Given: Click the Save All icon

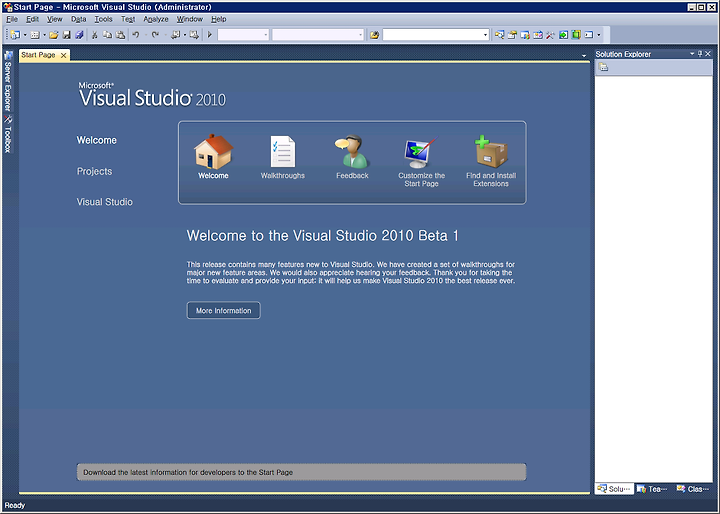Looking at the screenshot, I should [79, 35].
